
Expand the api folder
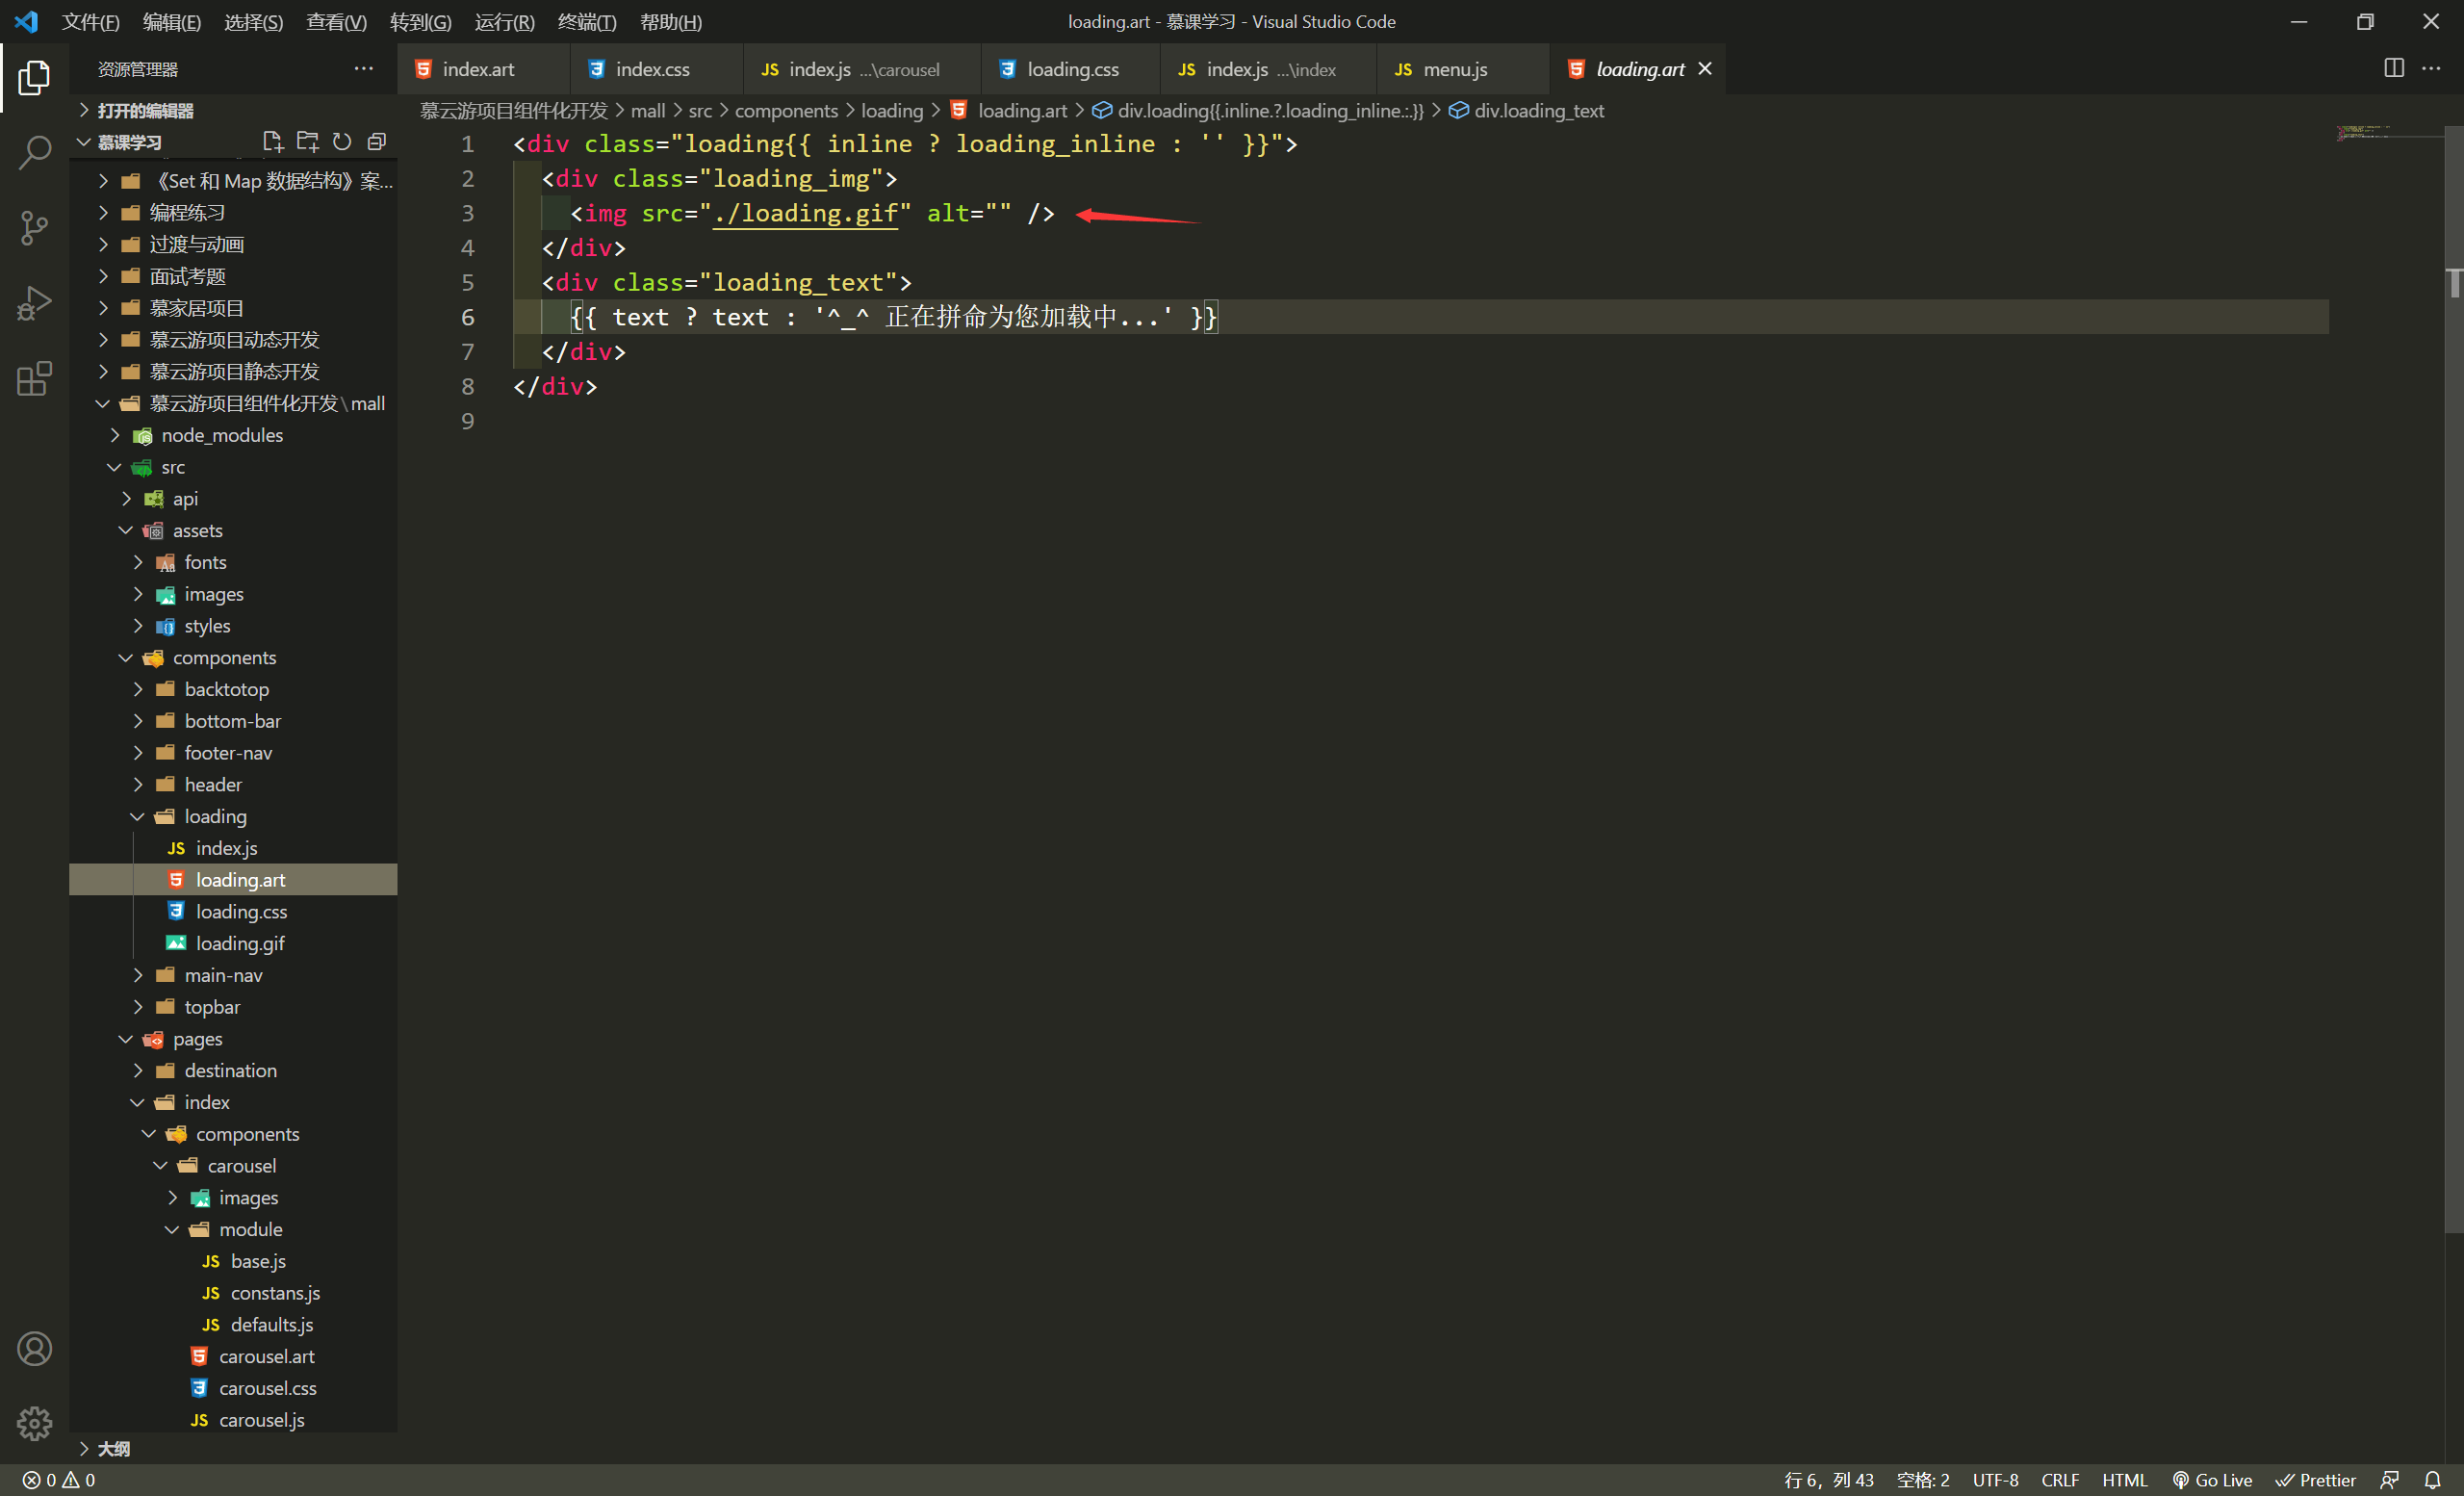point(185,498)
